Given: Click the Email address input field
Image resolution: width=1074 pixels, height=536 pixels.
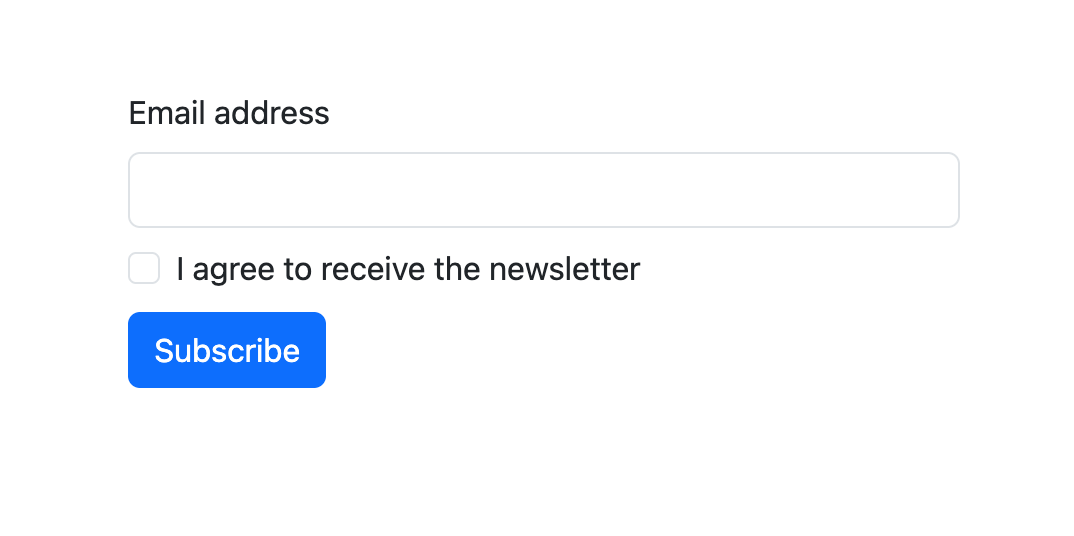Looking at the screenshot, I should click(x=543, y=190).
